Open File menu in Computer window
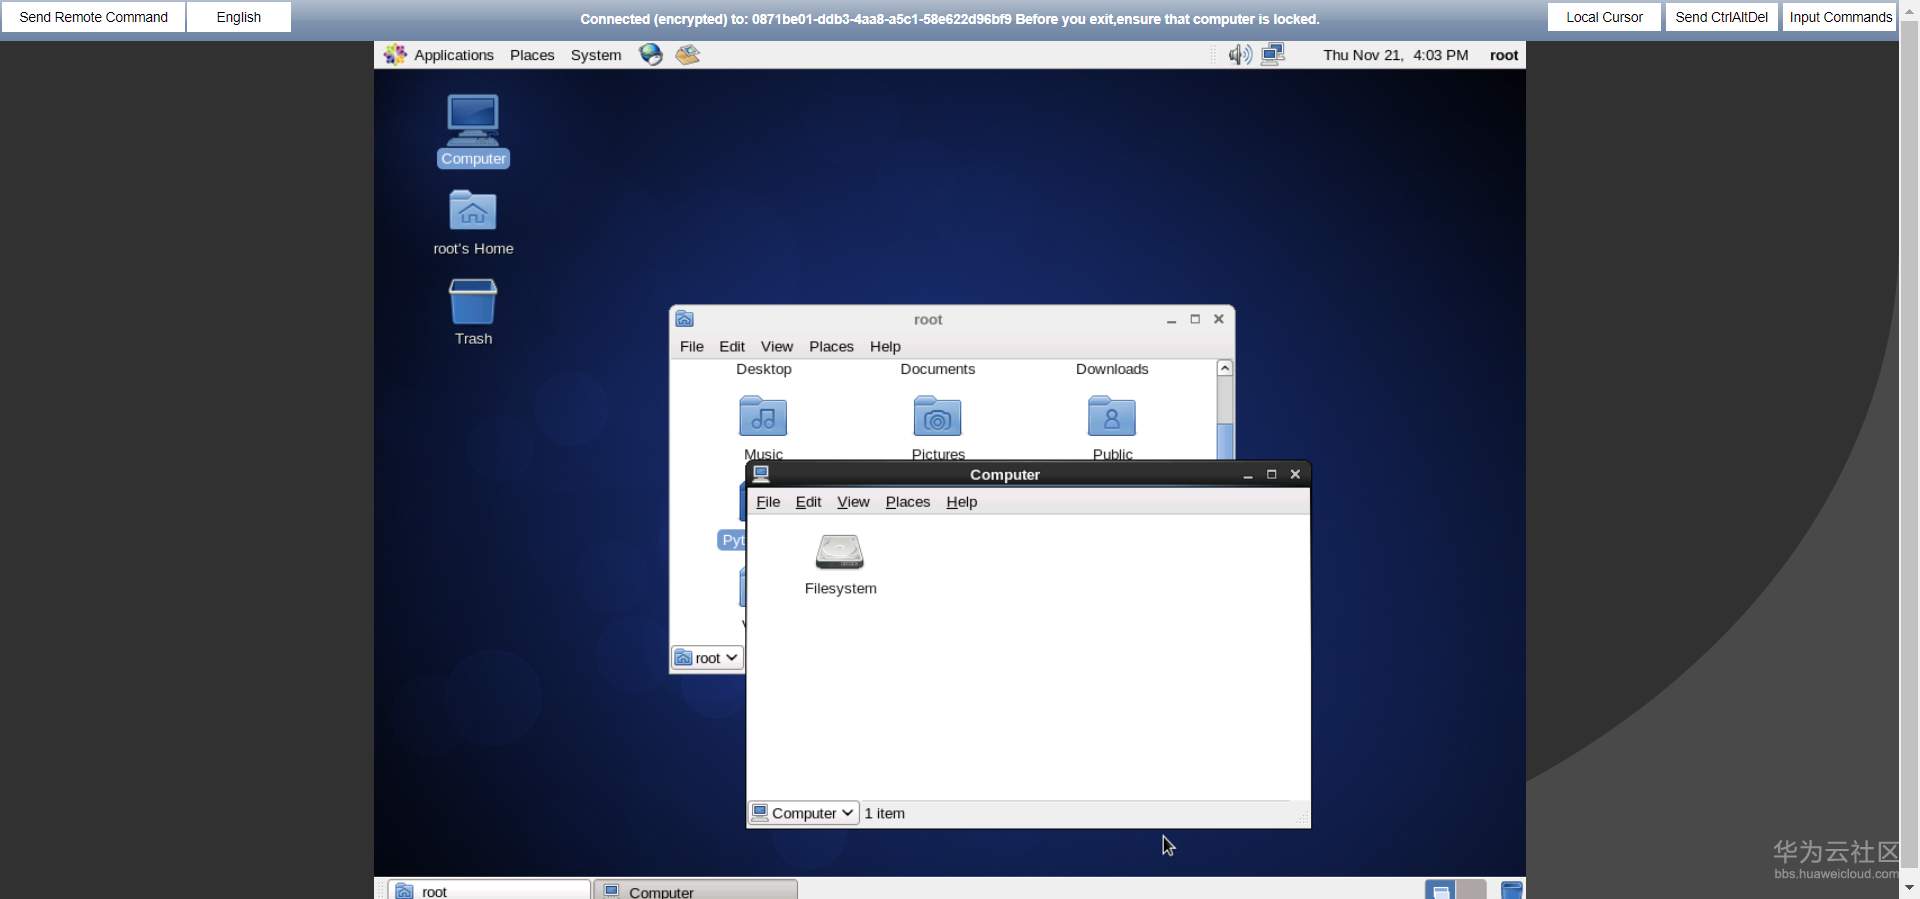The image size is (1920, 899). coord(768,502)
